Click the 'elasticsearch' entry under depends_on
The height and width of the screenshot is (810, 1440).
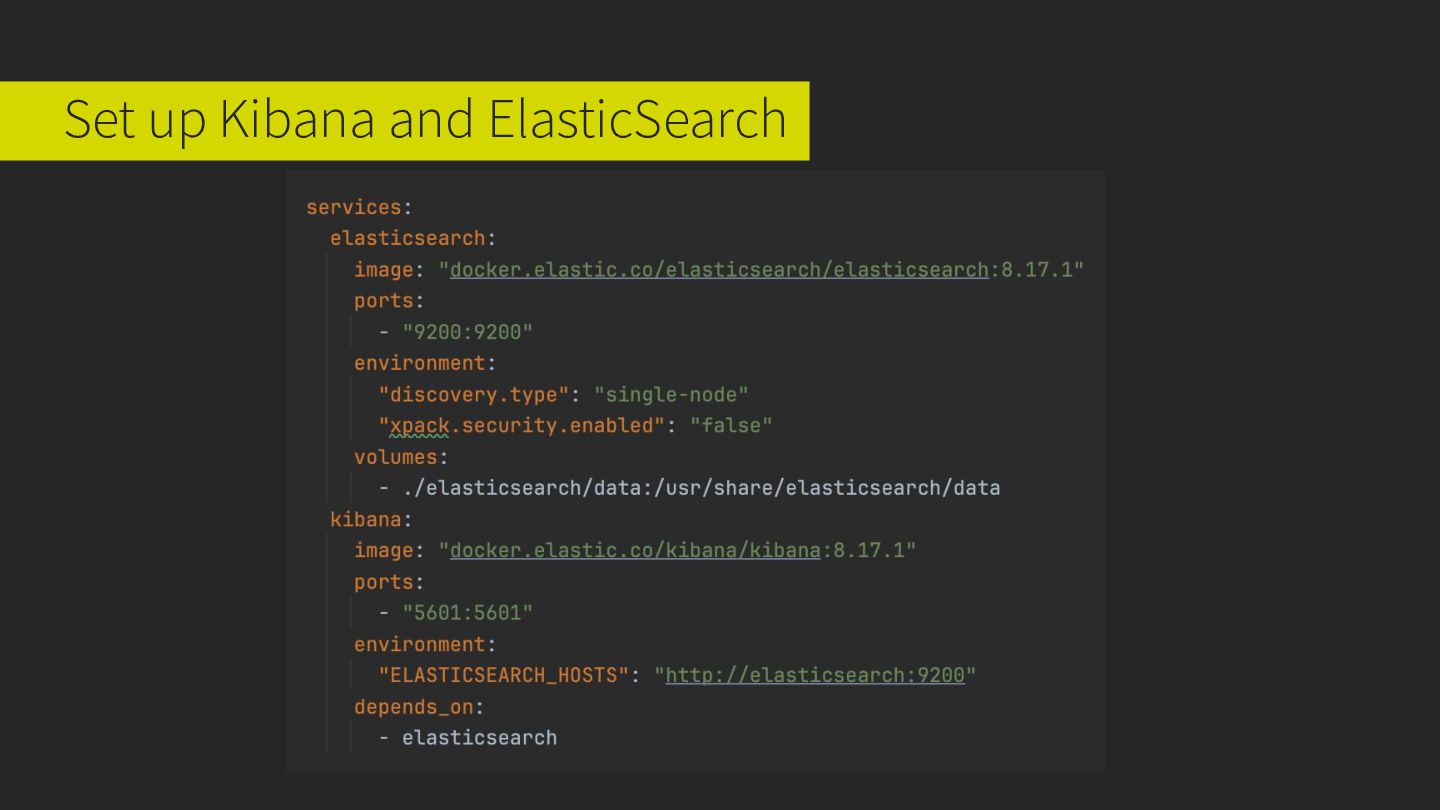click(x=479, y=738)
